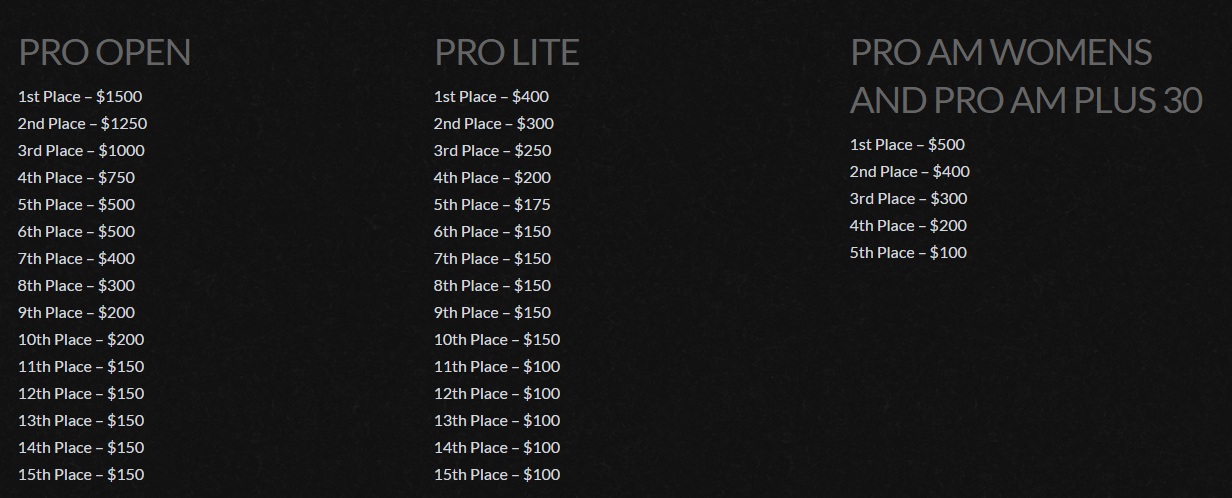Click Pro Open 8th Place $300 text
Image resolution: width=1232 pixels, height=498 pixels.
click(76, 286)
